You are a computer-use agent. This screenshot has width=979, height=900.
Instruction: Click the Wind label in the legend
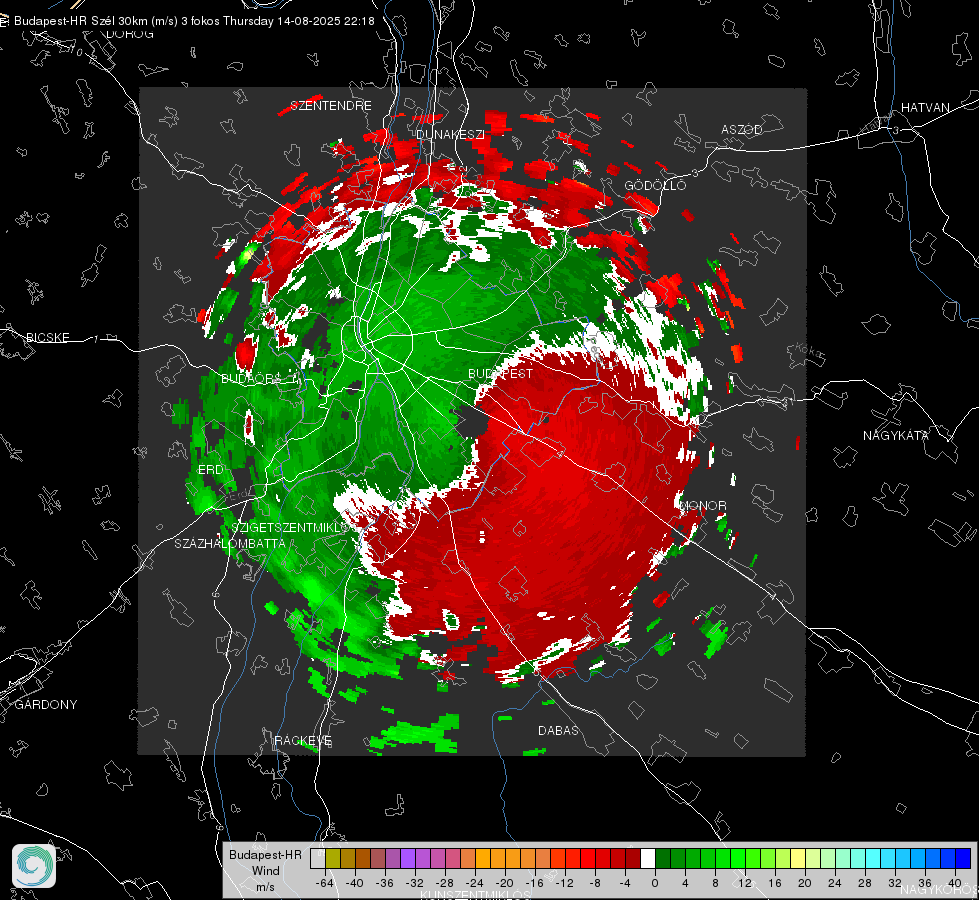(265, 870)
